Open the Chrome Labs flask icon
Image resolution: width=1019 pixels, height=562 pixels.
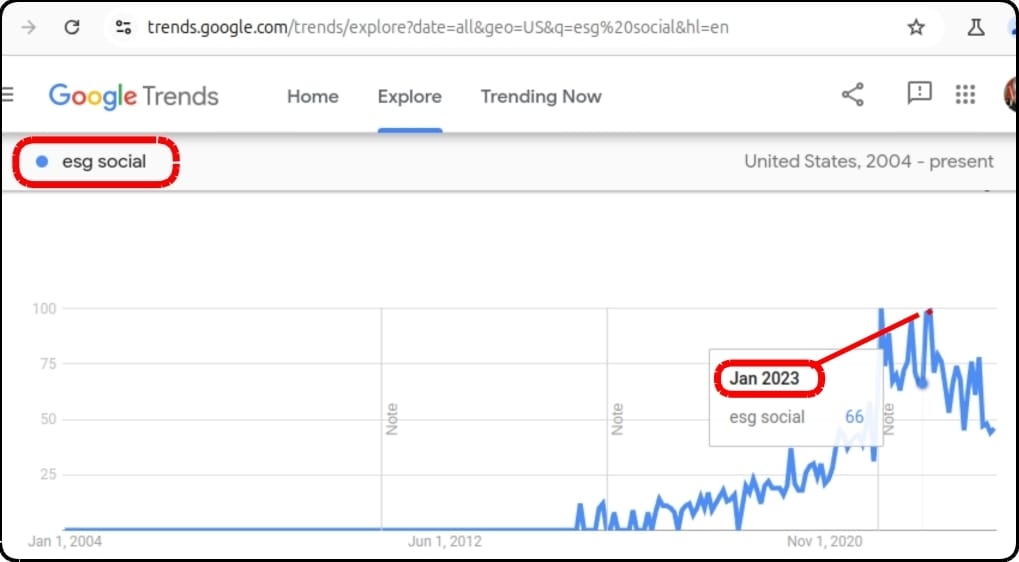click(x=976, y=27)
